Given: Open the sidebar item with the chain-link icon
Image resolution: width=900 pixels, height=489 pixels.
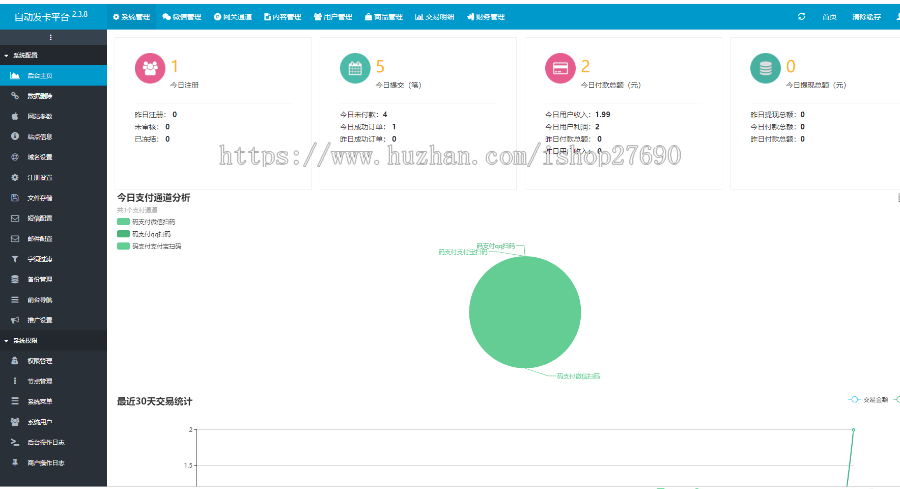Looking at the screenshot, I should (x=53, y=96).
